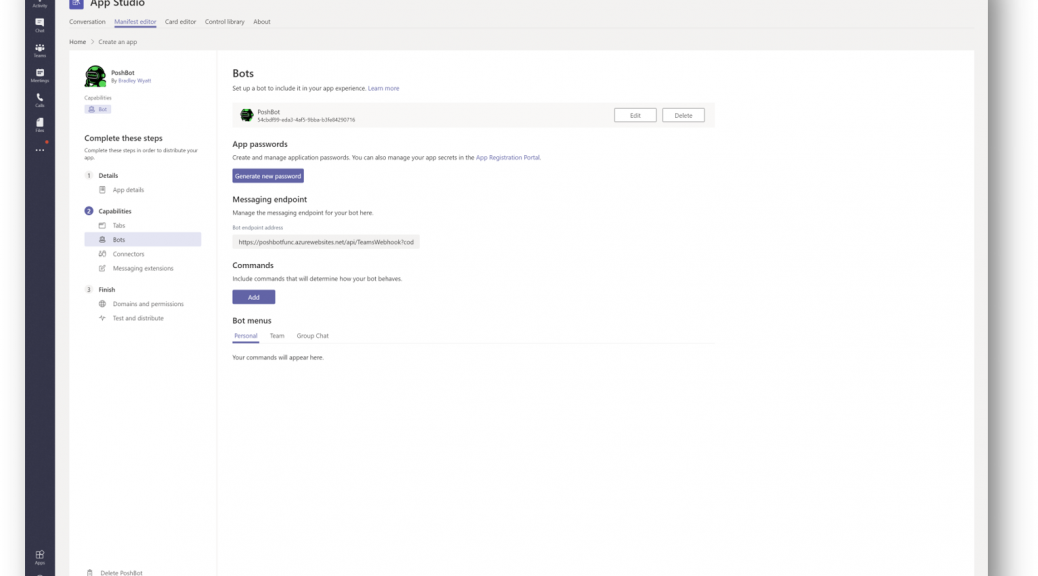This screenshot has height=576, width=1038.
Task: Open the Finish step heading
Action: 107,289
